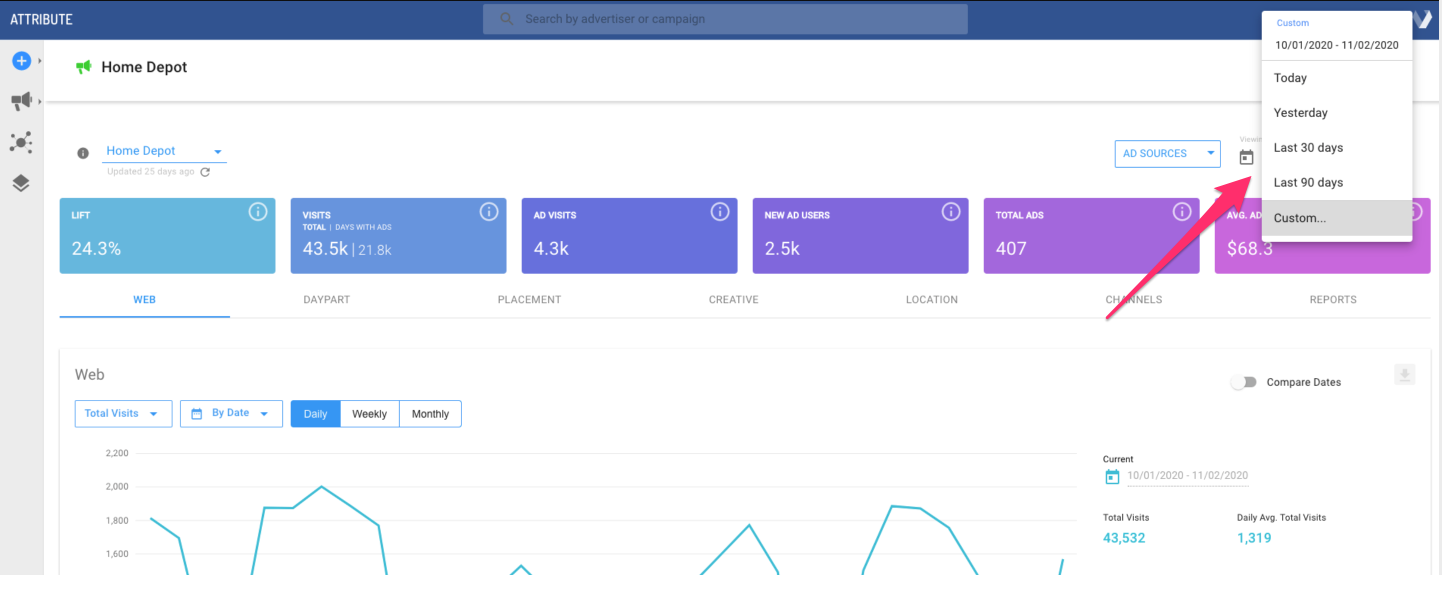This screenshot has height=616, width=1442.
Task: Open the Viewing calendar date picker icon
Action: pyautogui.click(x=1246, y=156)
